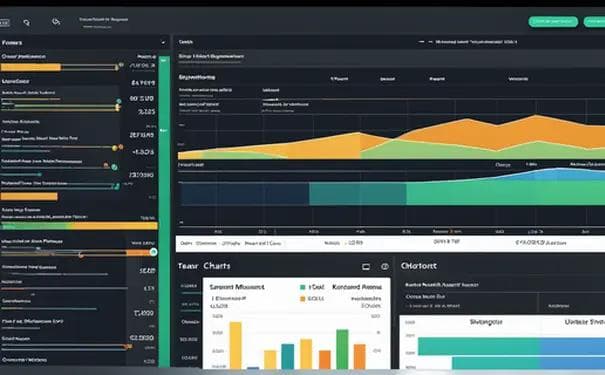Collapse the Fomers panel with its chevron
The image size is (605, 375).
click(164, 42)
